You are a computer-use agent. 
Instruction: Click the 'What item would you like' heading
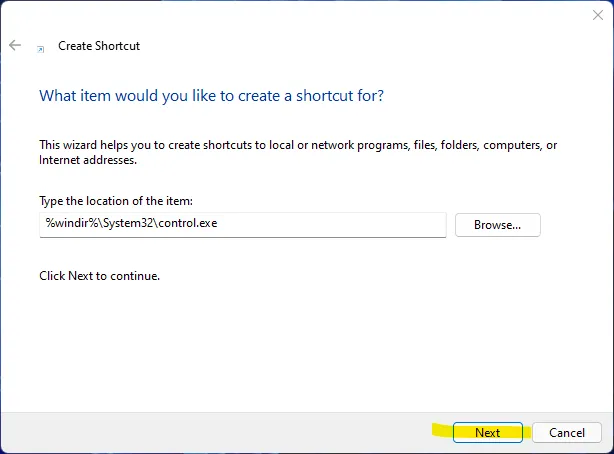(x=211, y=96)
